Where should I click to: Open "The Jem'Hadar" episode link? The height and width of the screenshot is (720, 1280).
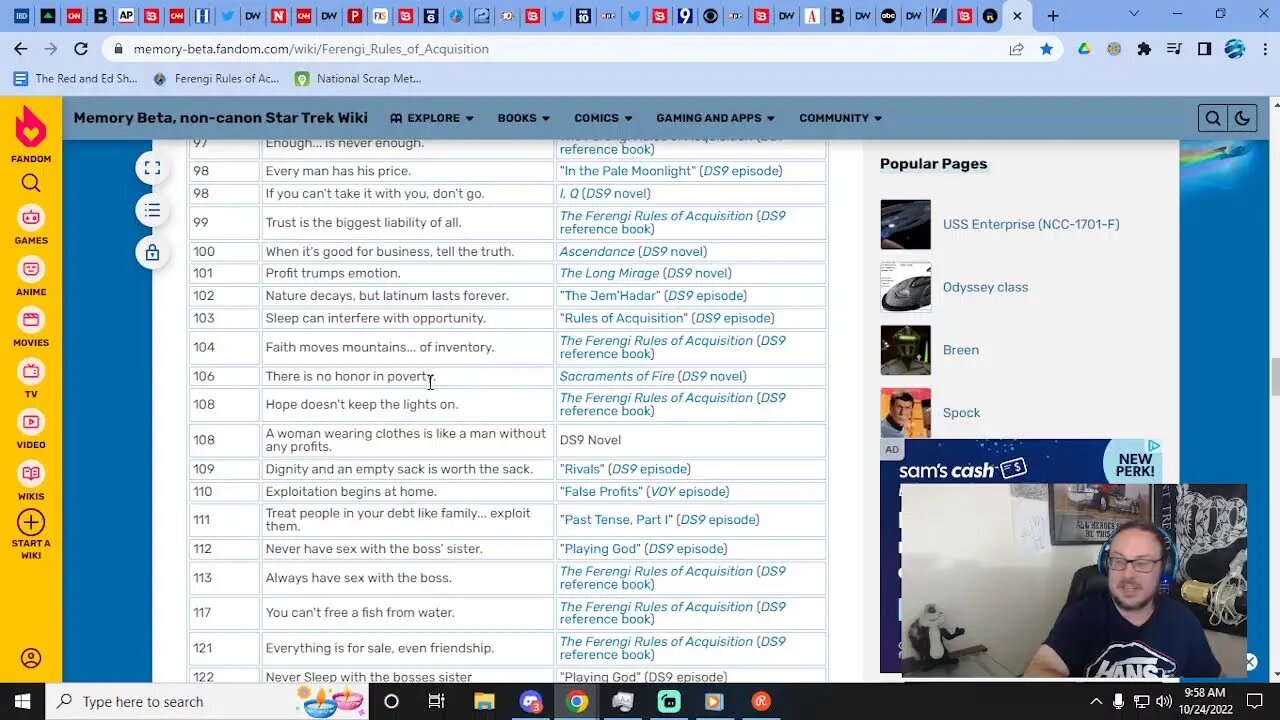pyautogui.click(x=610, y=296)
